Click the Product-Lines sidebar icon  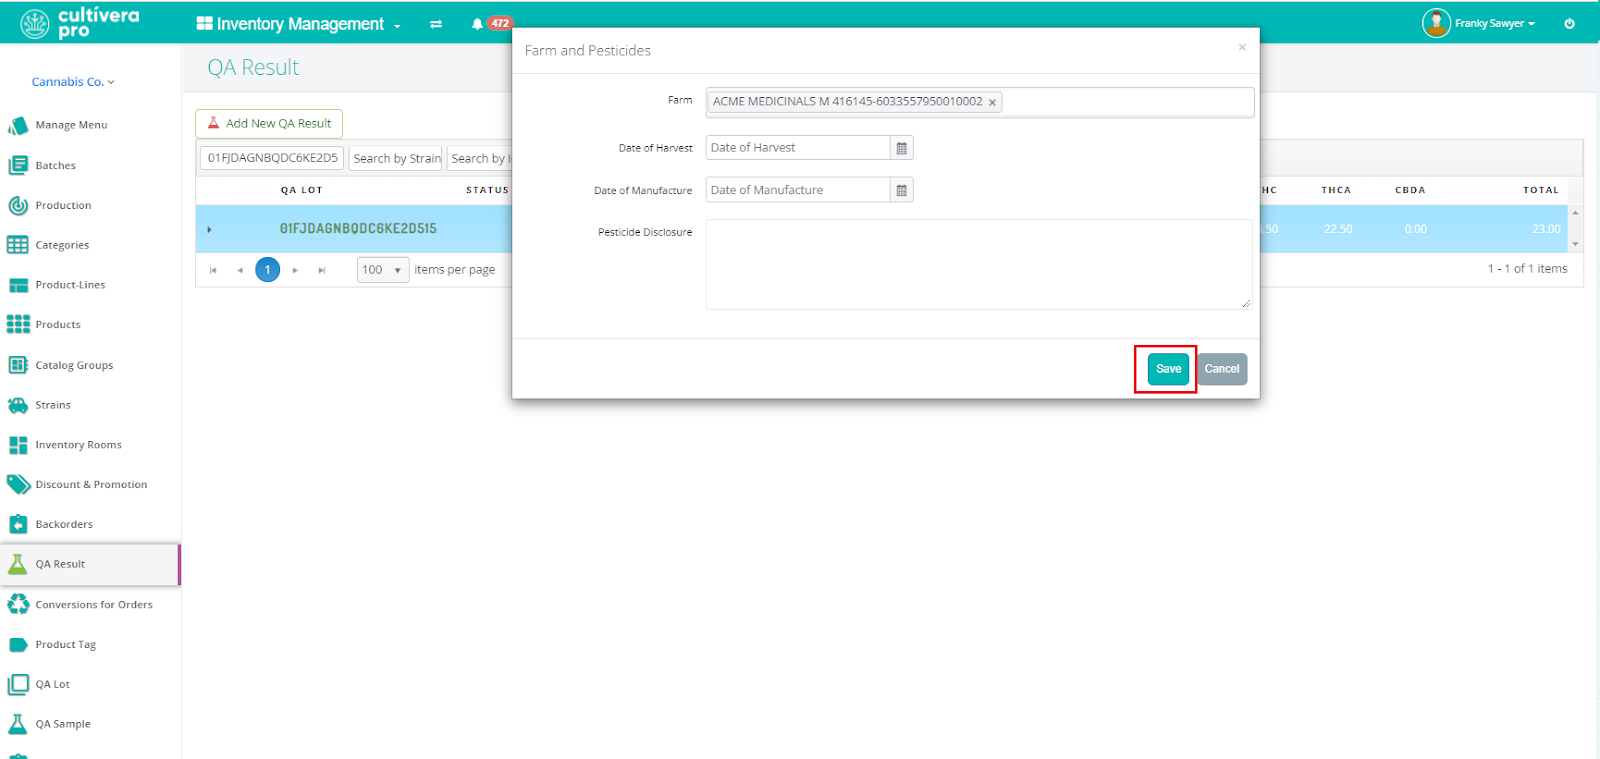[18, 285]
